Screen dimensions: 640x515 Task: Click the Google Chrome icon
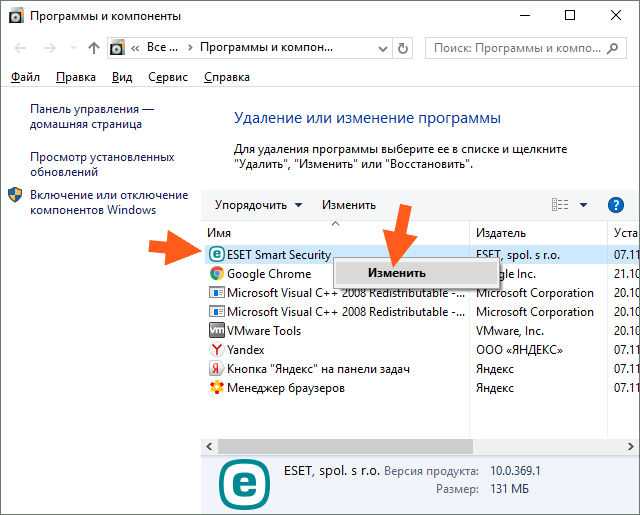(x=217, y=273)
